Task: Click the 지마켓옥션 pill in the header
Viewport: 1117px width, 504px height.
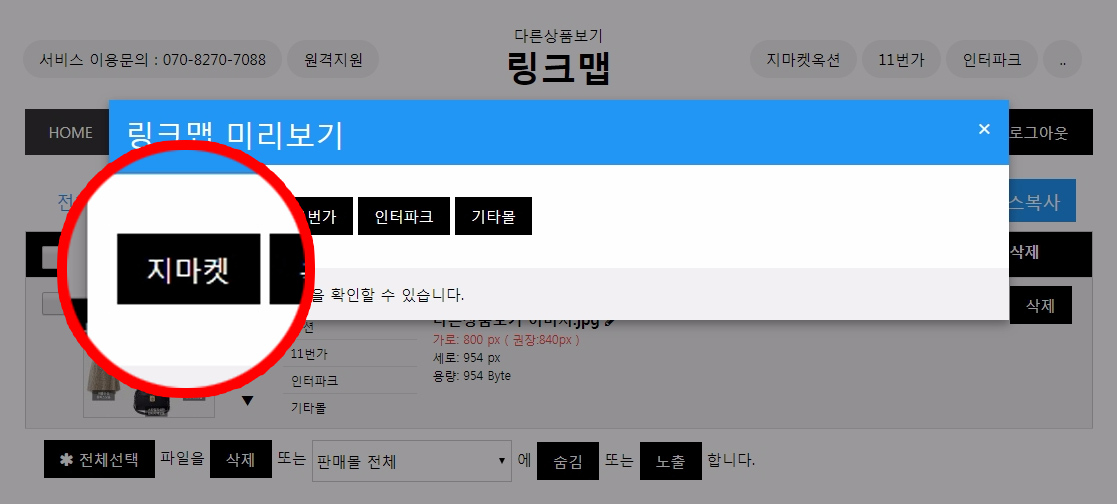Action: coord(803,59)
